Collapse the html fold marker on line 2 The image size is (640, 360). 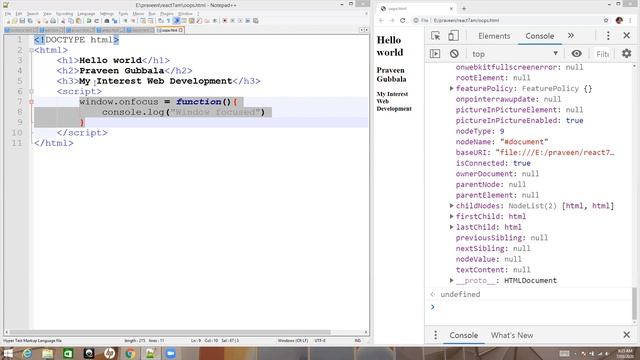coord(31,50)
